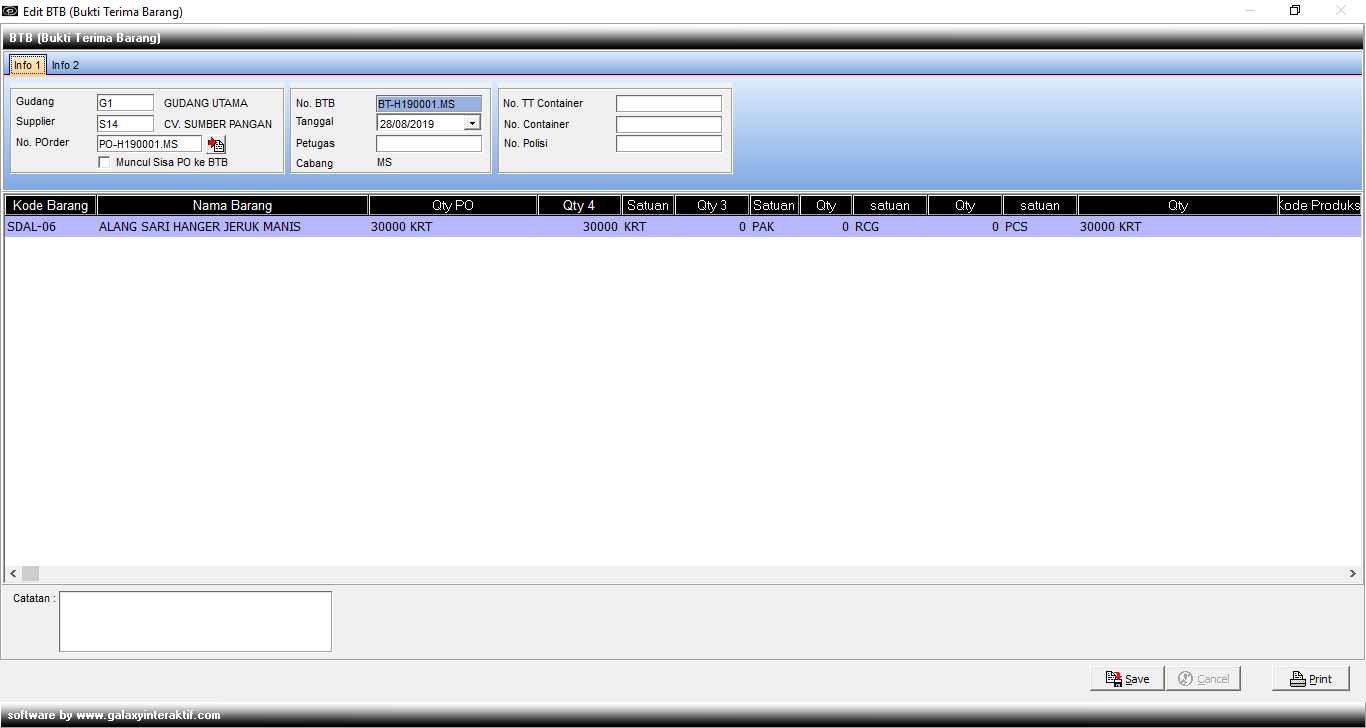Click the Qty PO column header
Viewport: 1366px width, 728px height.
tap(452, 205)
